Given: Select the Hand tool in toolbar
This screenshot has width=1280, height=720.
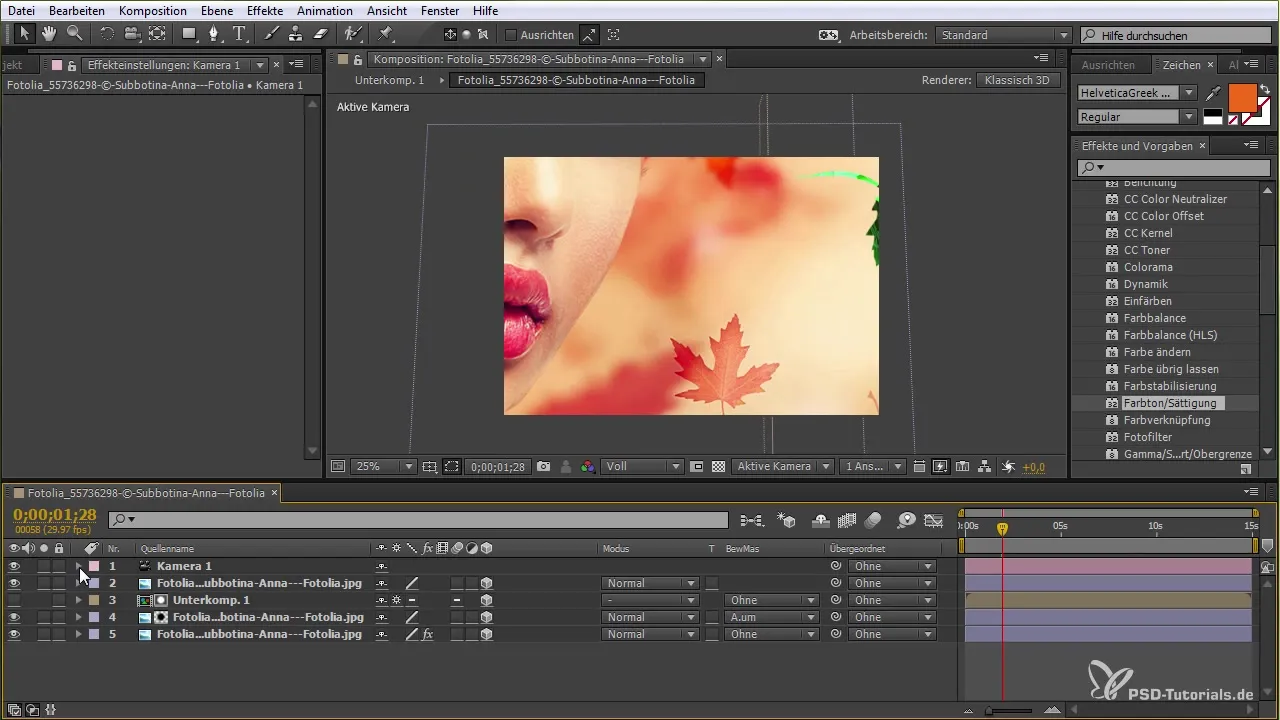Looking at the screenshot, I should 49,34.
